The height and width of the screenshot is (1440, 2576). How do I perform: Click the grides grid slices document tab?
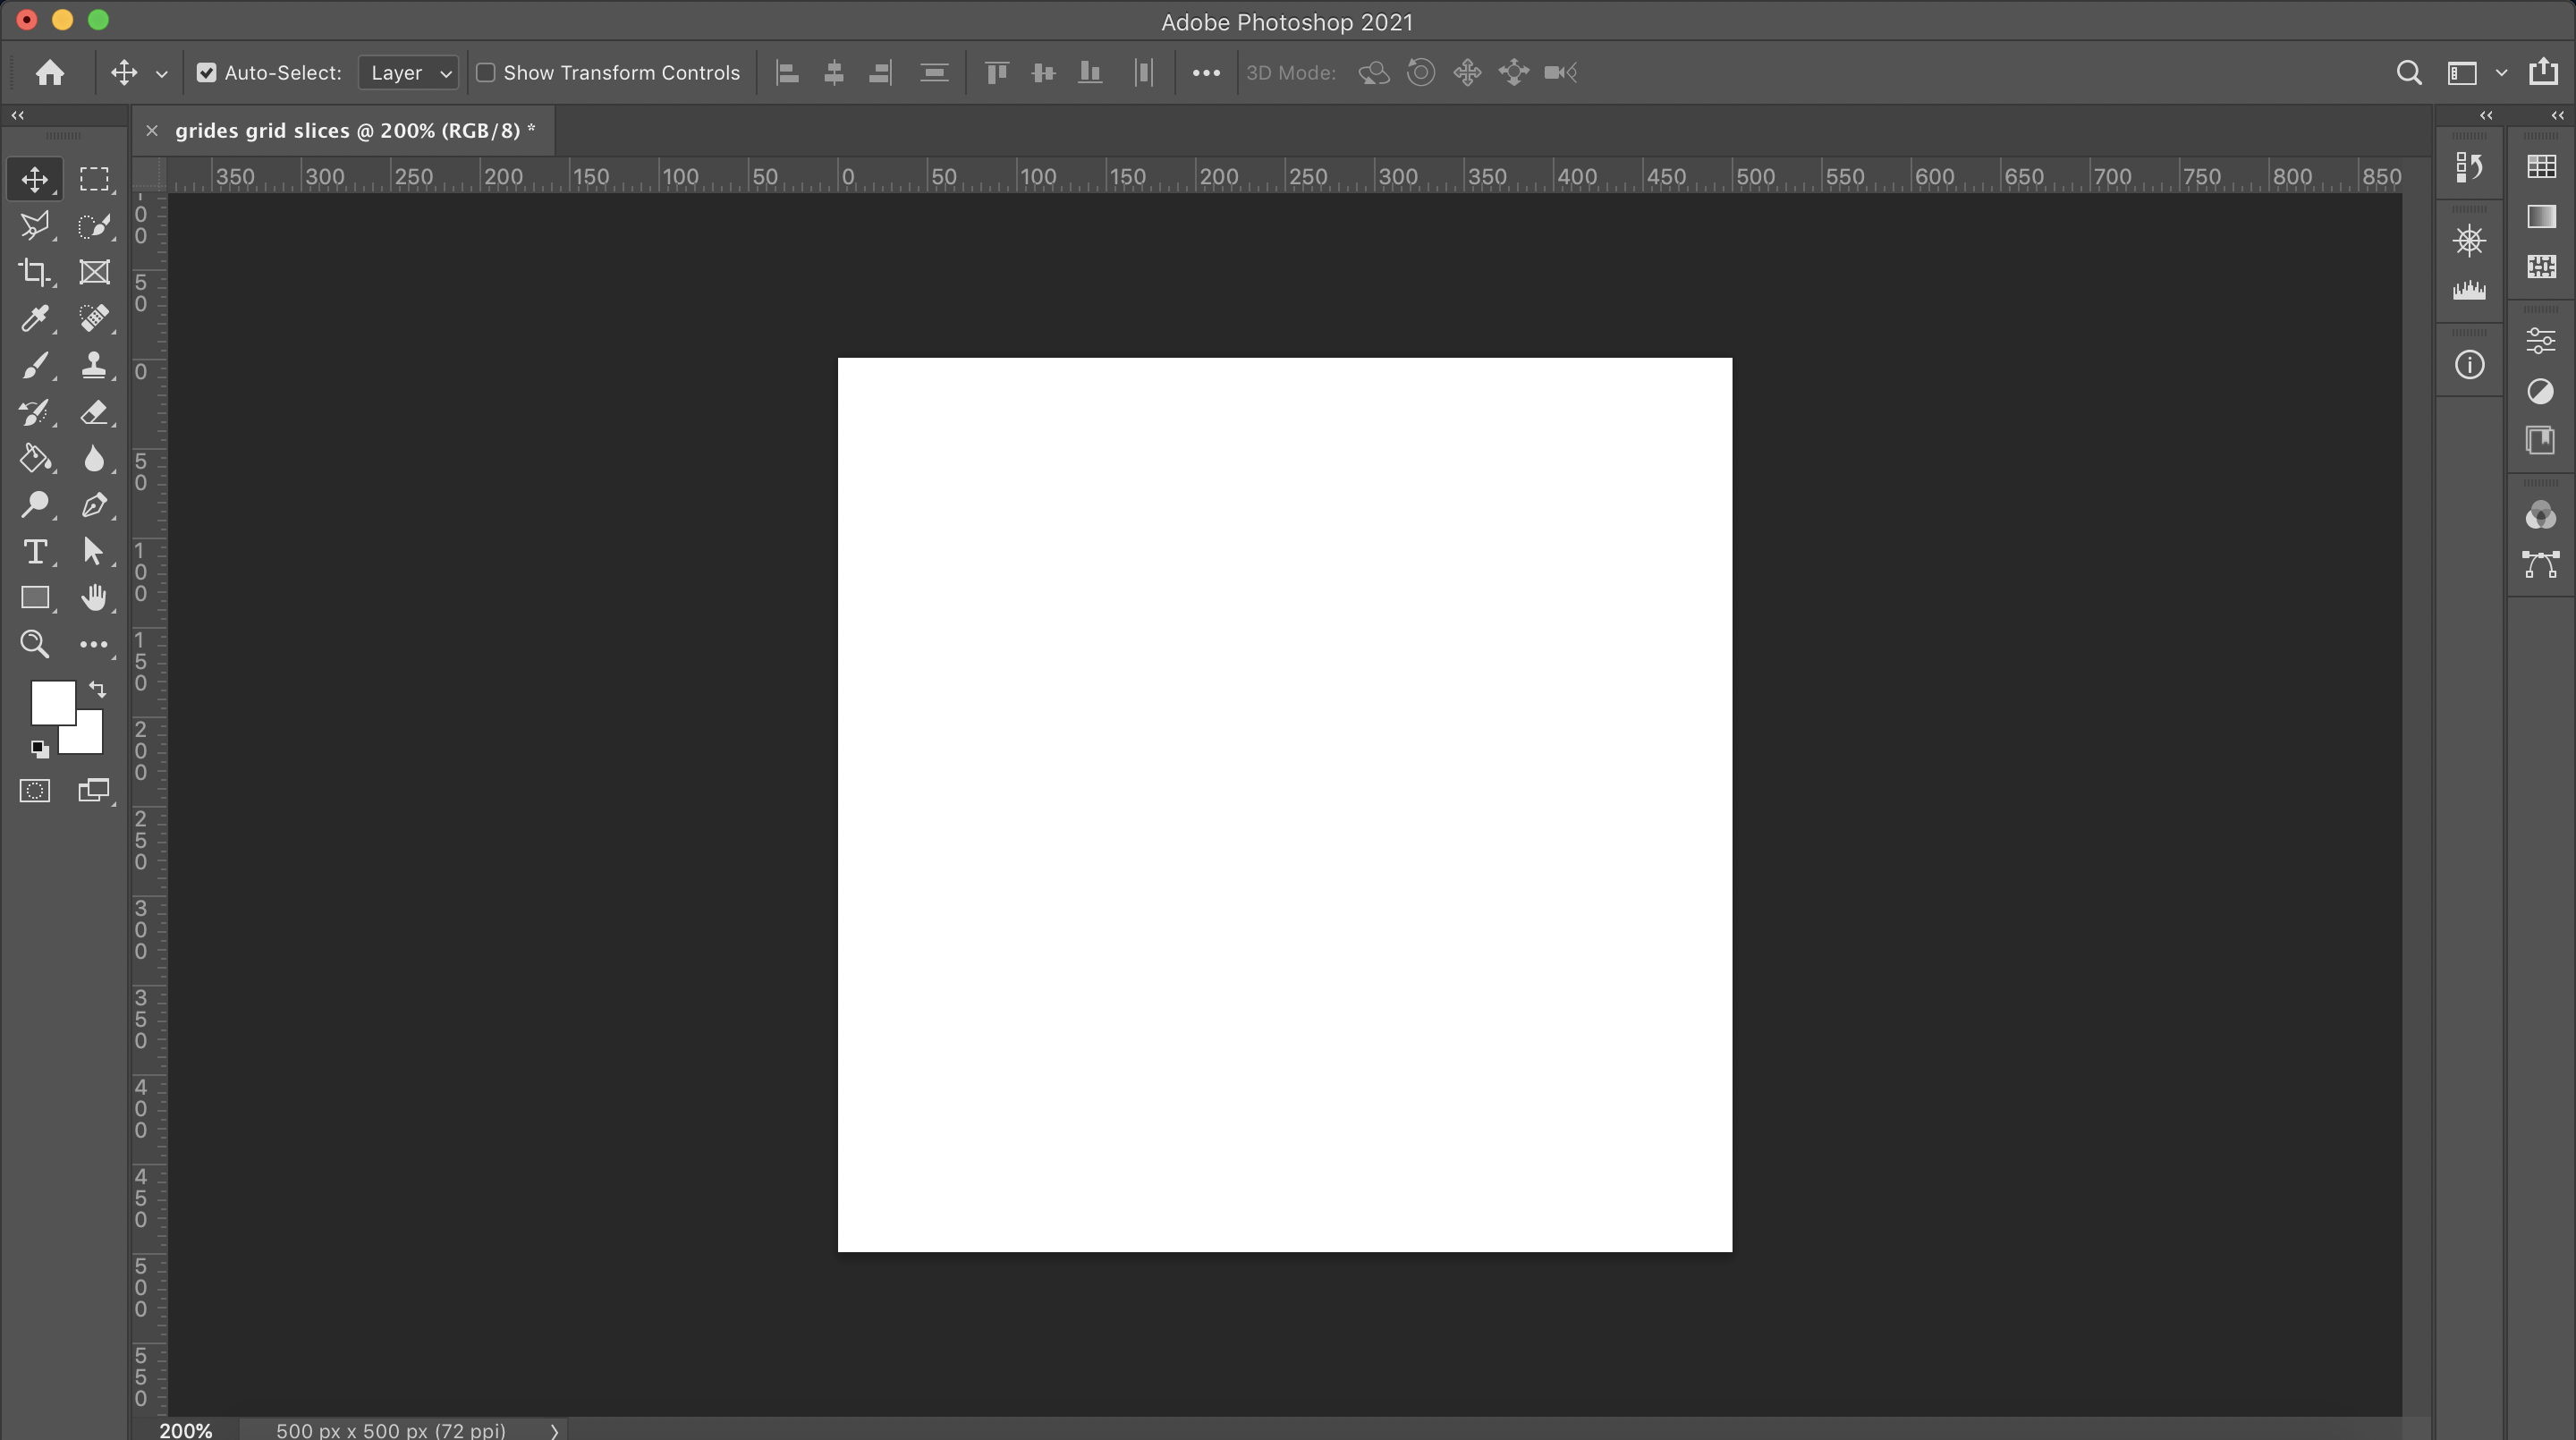pyautogui.click(x=354, y=131)
